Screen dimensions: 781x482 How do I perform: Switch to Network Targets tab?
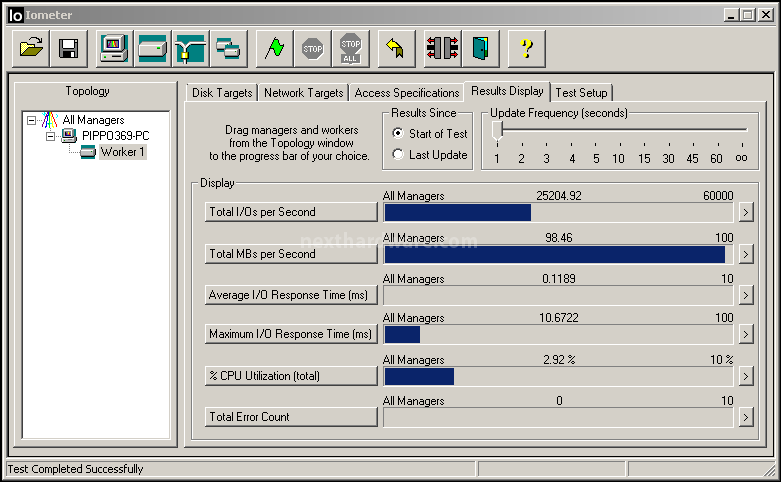(303, 93)
